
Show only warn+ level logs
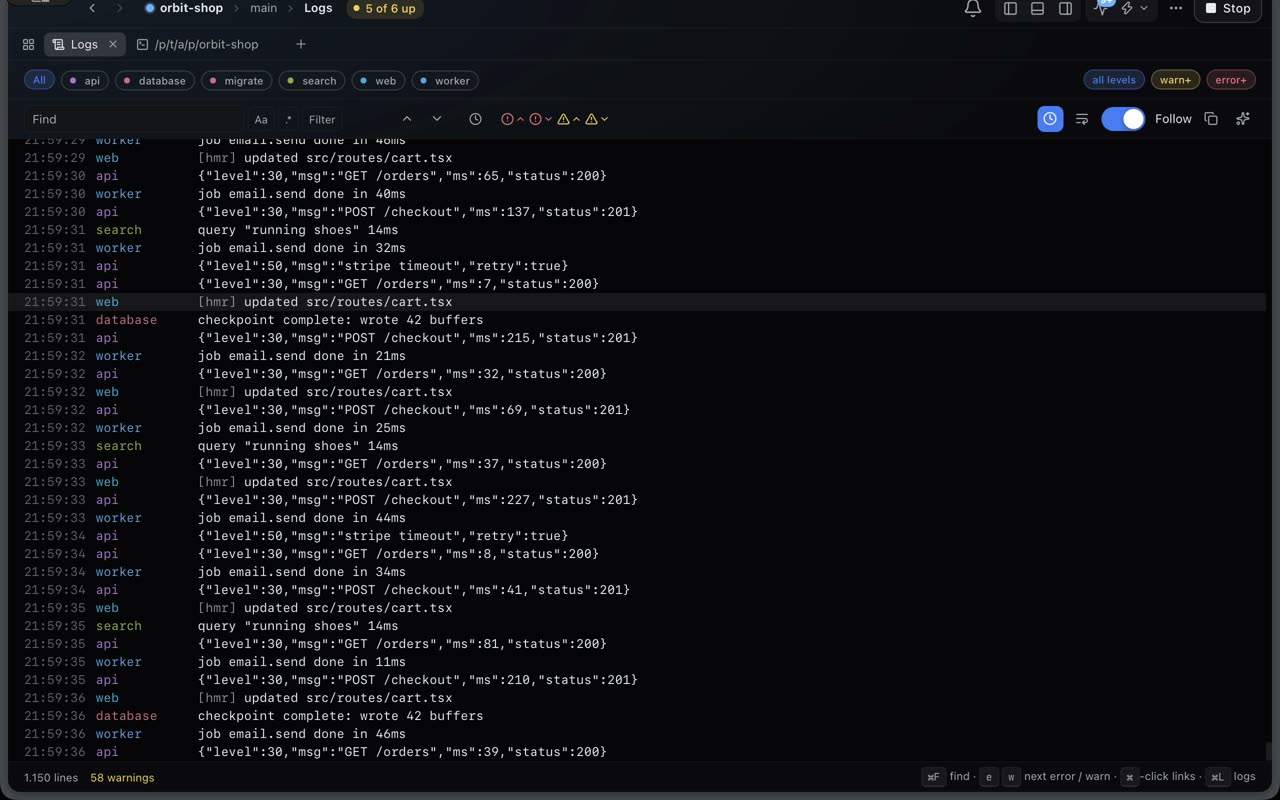[1175, 80]
